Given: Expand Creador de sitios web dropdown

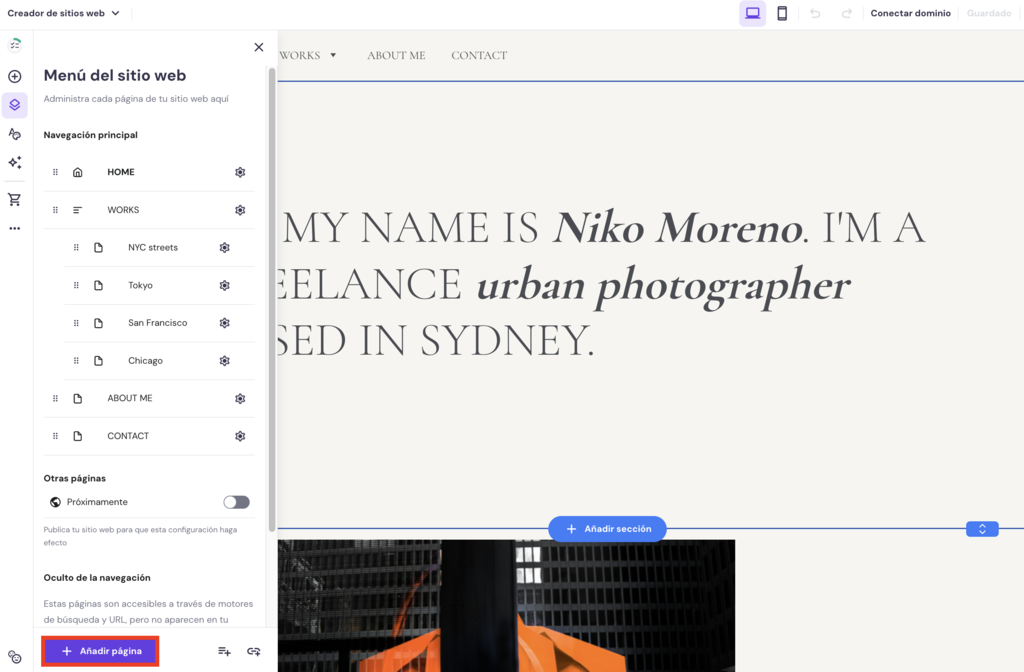Looking at the screenshot, I should 63,13.
